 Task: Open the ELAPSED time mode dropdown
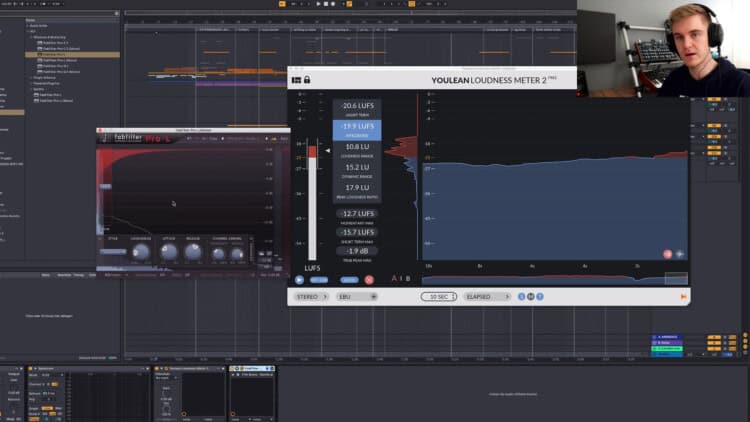(x=487, y=297)
